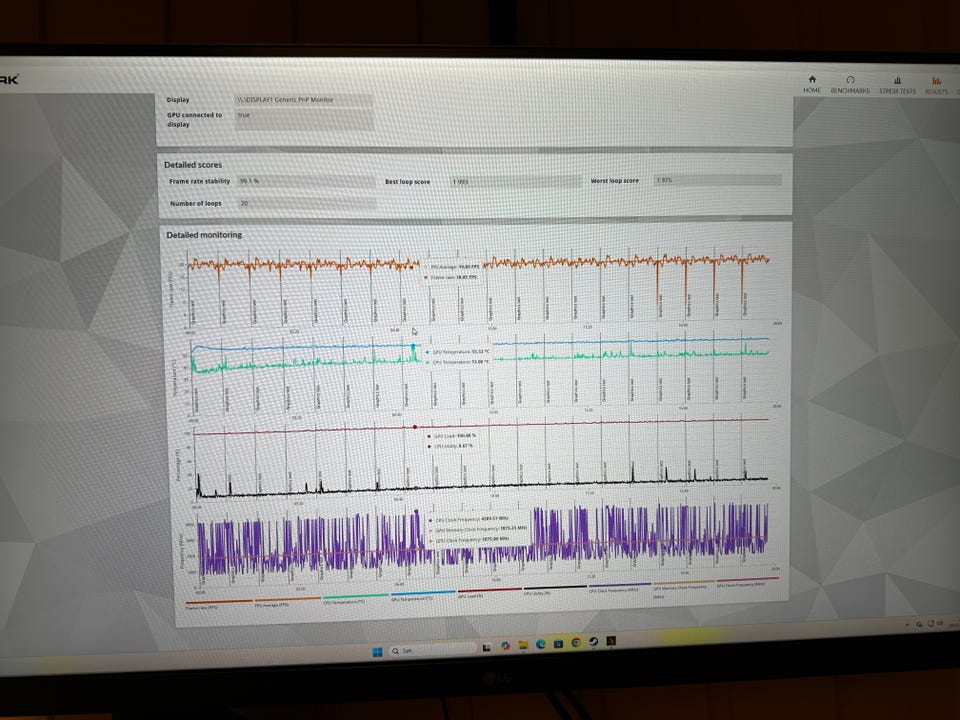Open Steam from the taskbar

point(593,642)
